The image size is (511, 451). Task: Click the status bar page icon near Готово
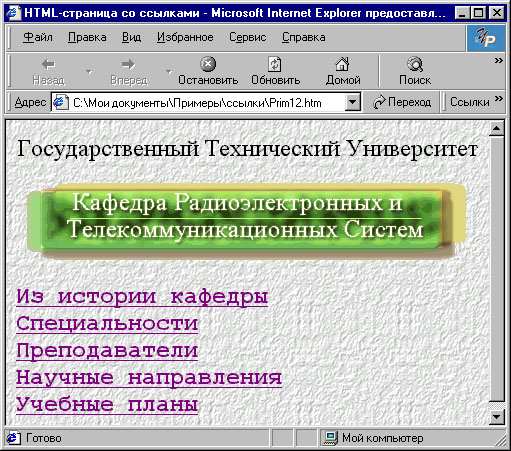coord(13,438)
